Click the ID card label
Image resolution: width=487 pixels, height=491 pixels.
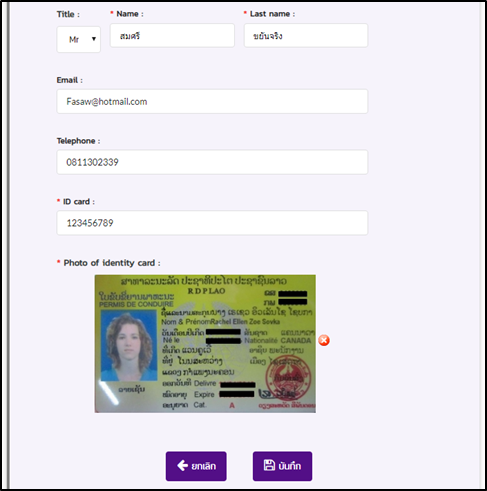pyautogui.click(x=79, y=202)
